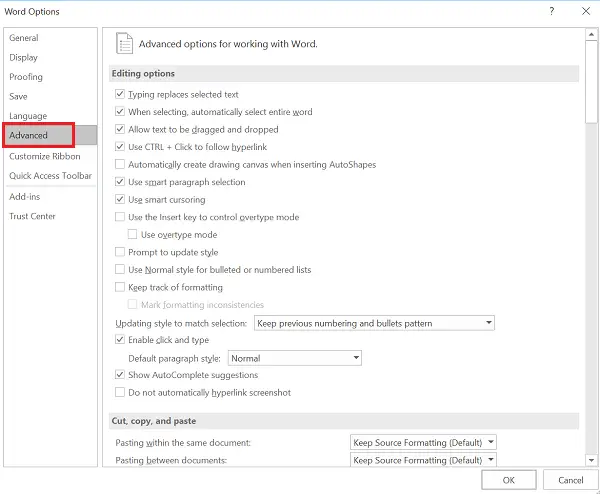Open the Trust Center category

click(33, 216)
